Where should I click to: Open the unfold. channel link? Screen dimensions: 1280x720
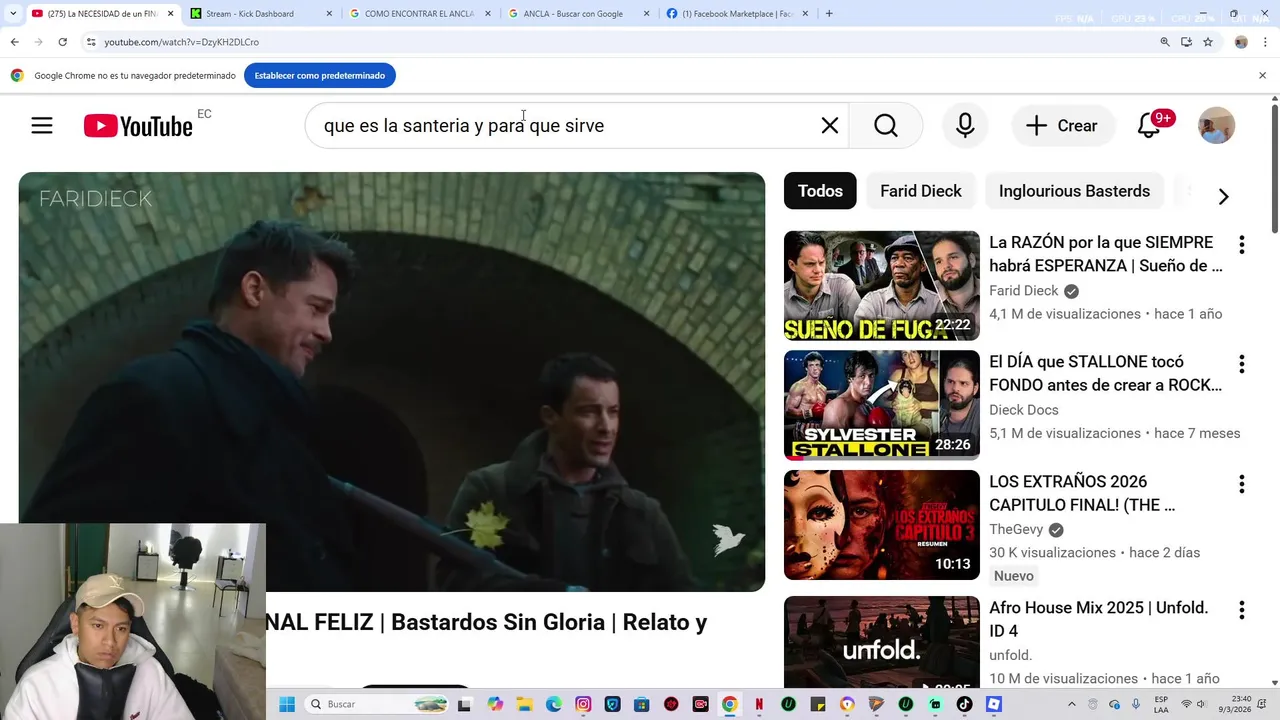tap(1010, 656)
